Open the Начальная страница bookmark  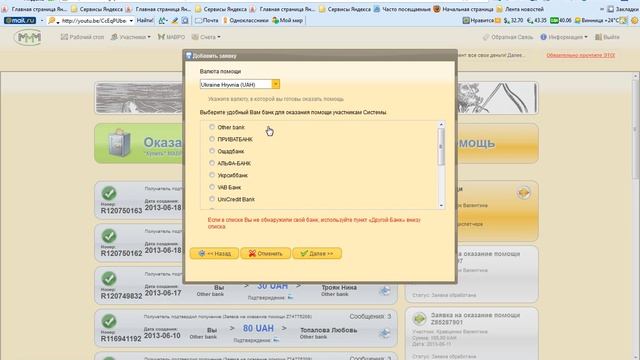click(x=464, y=9)
